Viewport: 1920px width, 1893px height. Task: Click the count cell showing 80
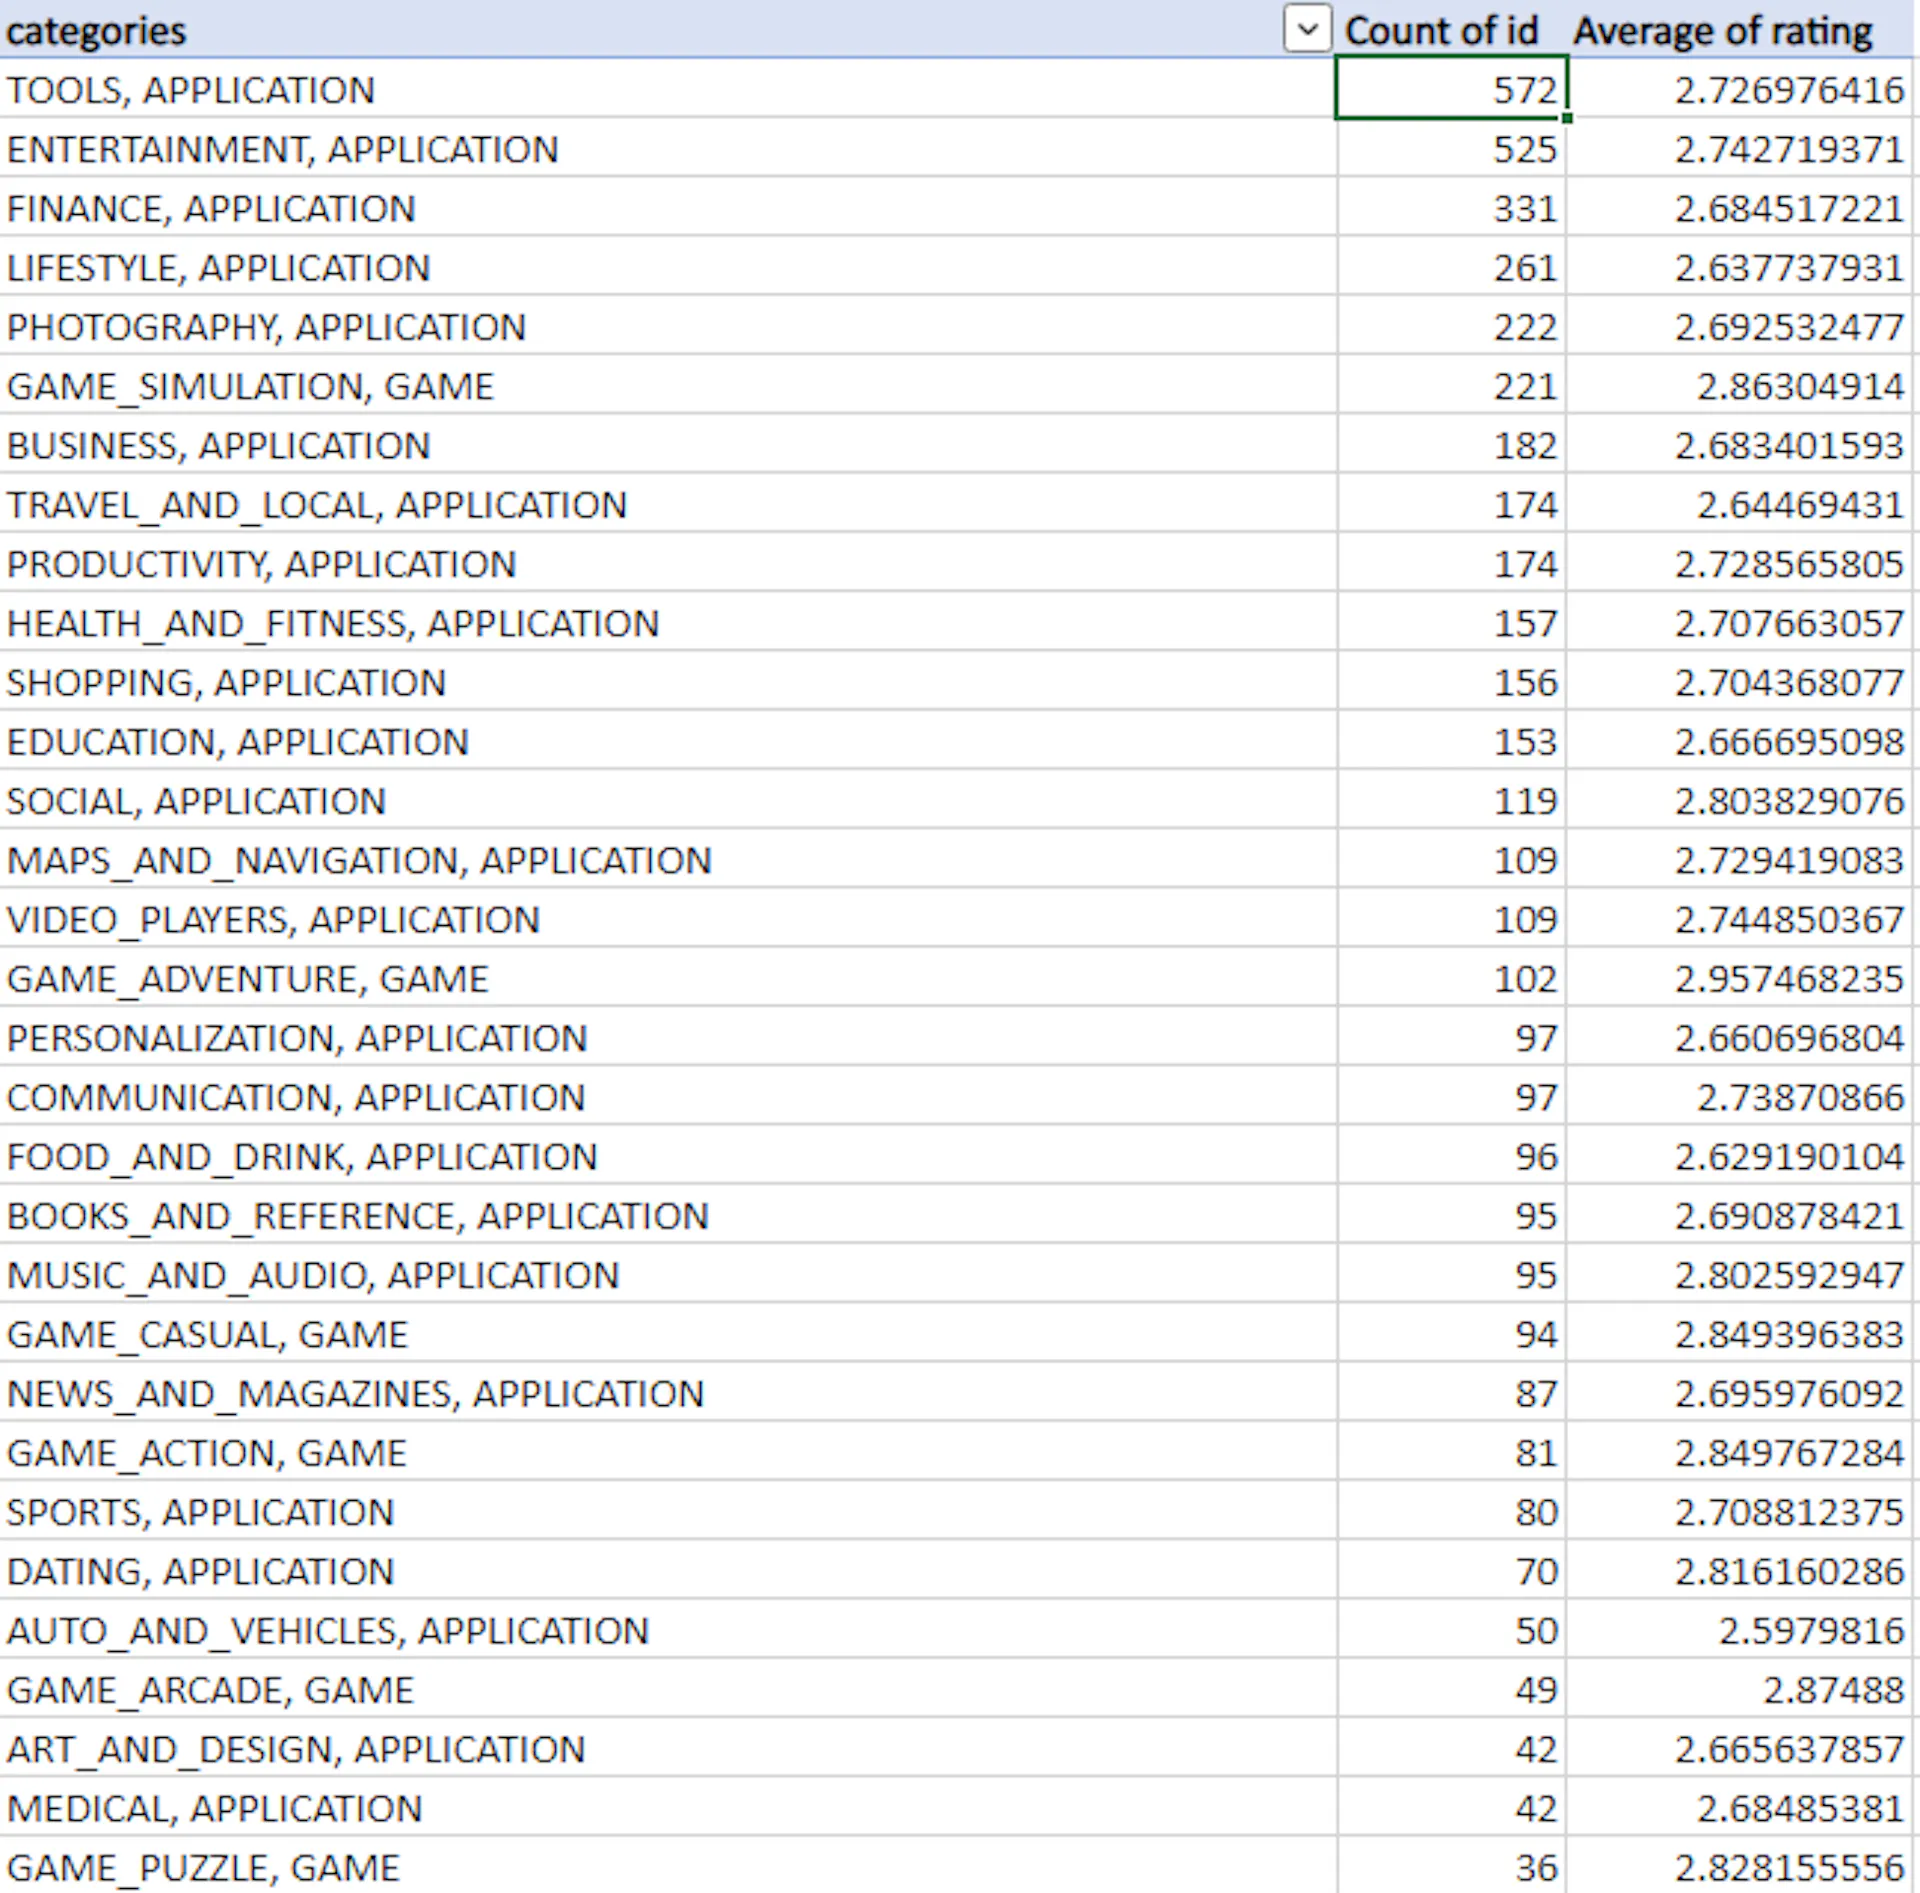(1451, 1512)
